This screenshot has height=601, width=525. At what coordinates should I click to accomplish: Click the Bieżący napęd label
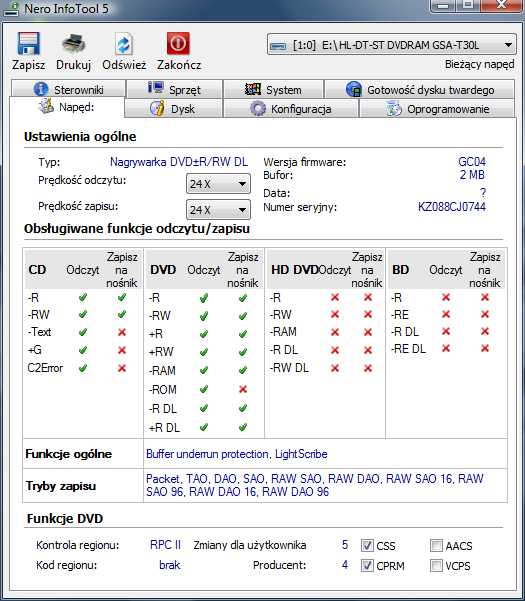point(479,64)
